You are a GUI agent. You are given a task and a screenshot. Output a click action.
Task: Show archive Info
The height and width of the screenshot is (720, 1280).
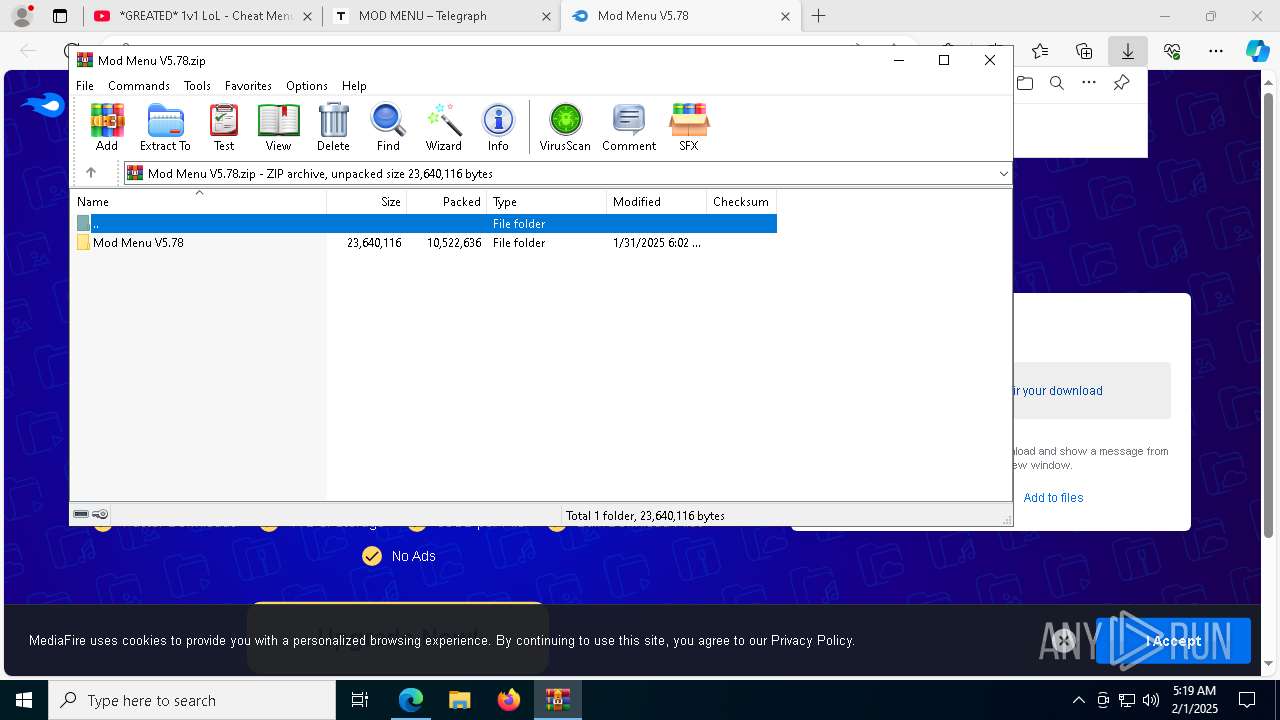point(498,127)
